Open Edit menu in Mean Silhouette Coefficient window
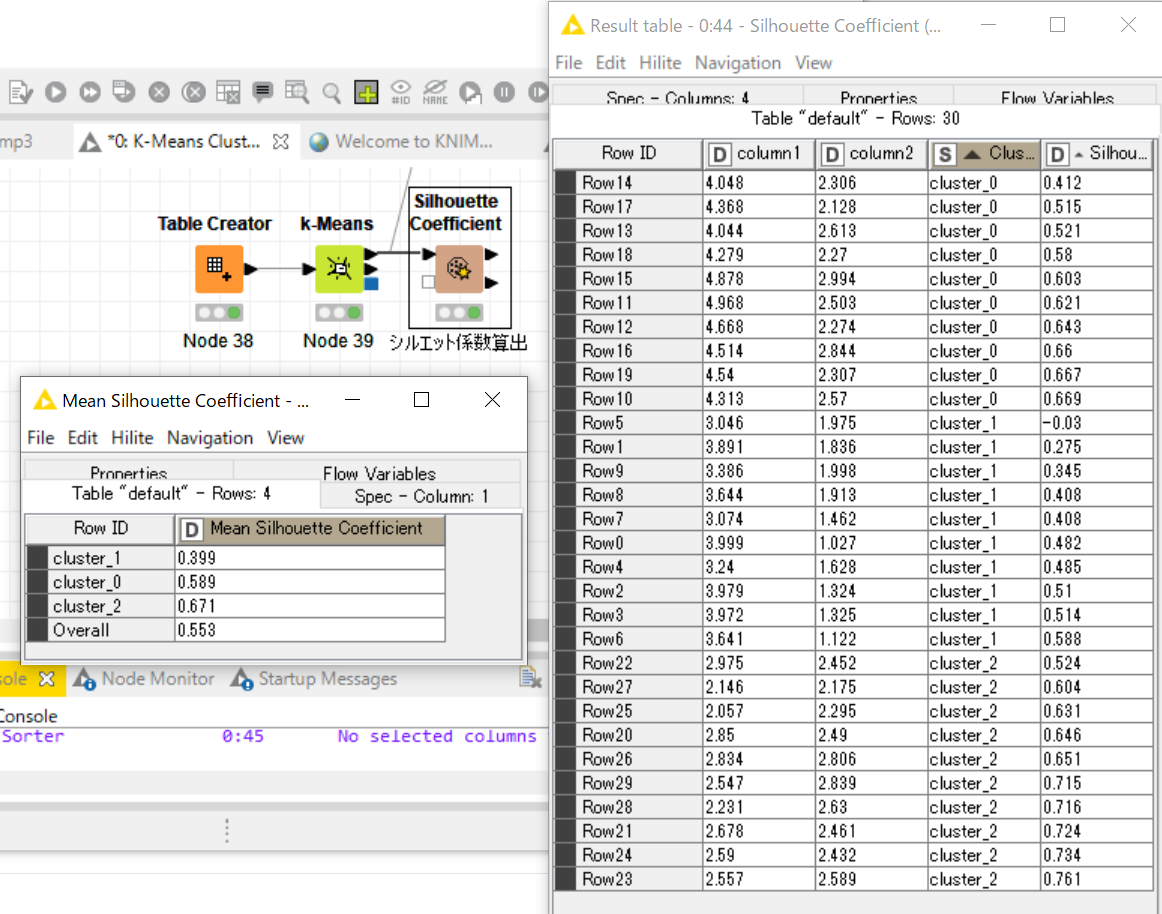 [x=82, y=438]
